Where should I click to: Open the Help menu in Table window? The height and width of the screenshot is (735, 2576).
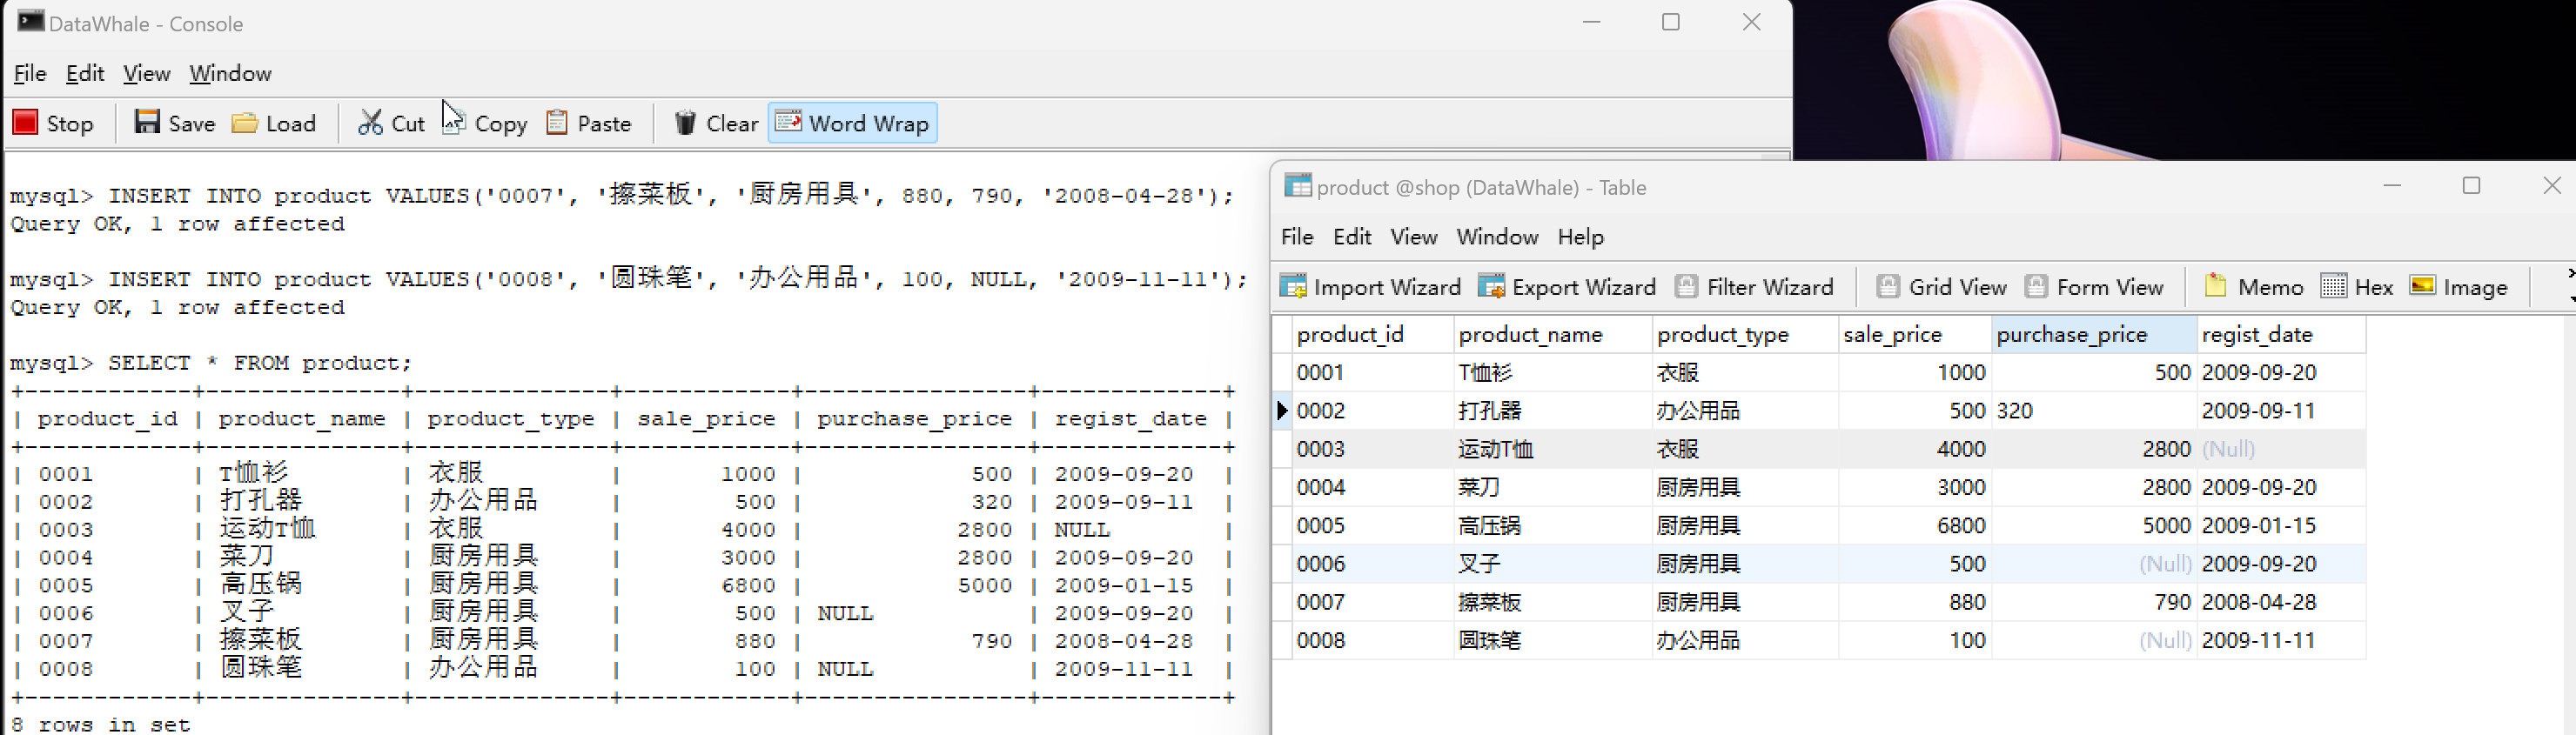tap(1580, 237)
